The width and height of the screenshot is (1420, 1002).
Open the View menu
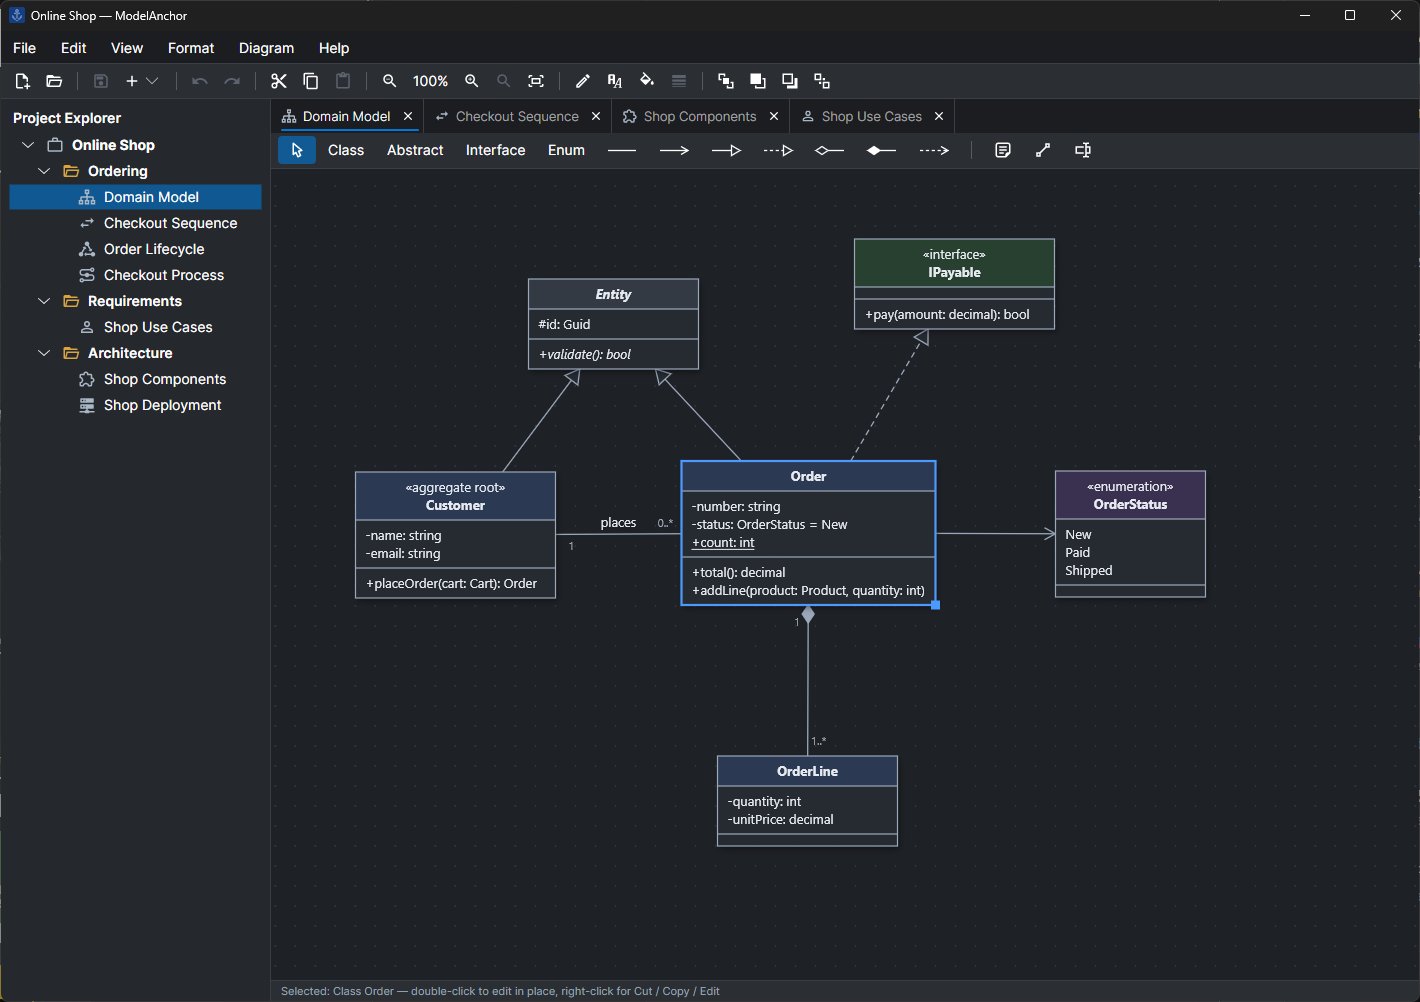pos(127,48)
